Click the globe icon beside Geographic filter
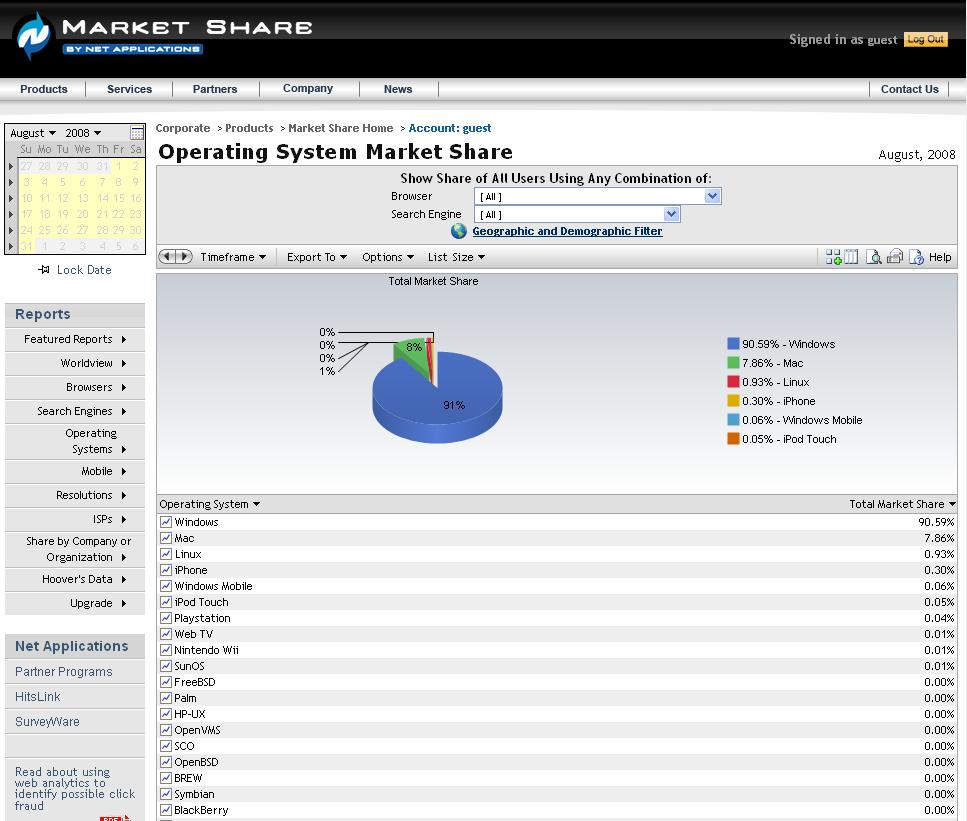The width and height of the screenshot is (967, 821). click(x=458, y=231)
